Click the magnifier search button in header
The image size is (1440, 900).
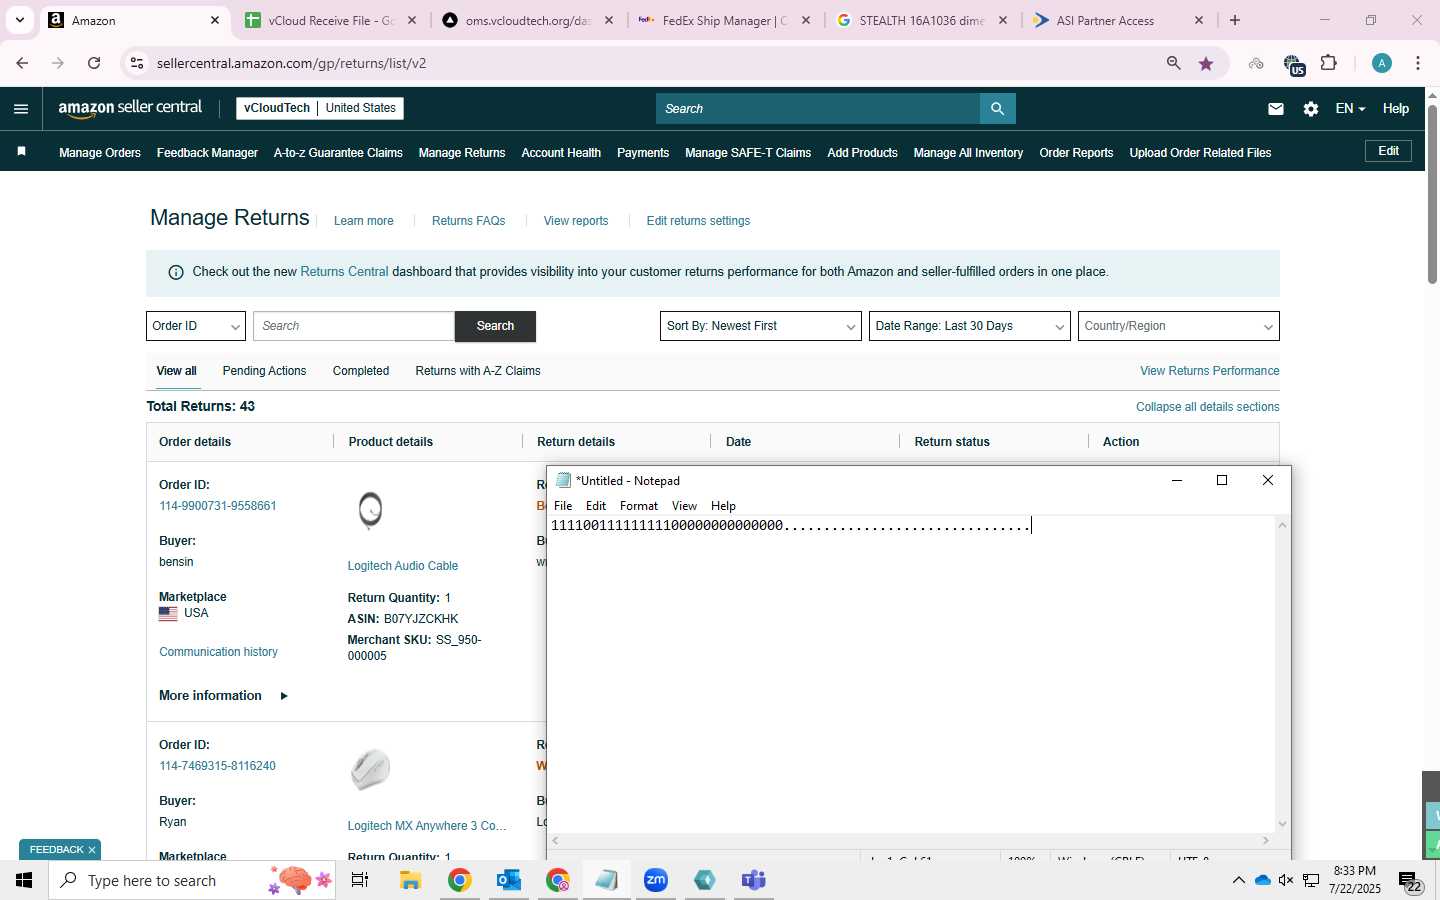point(997,108)
